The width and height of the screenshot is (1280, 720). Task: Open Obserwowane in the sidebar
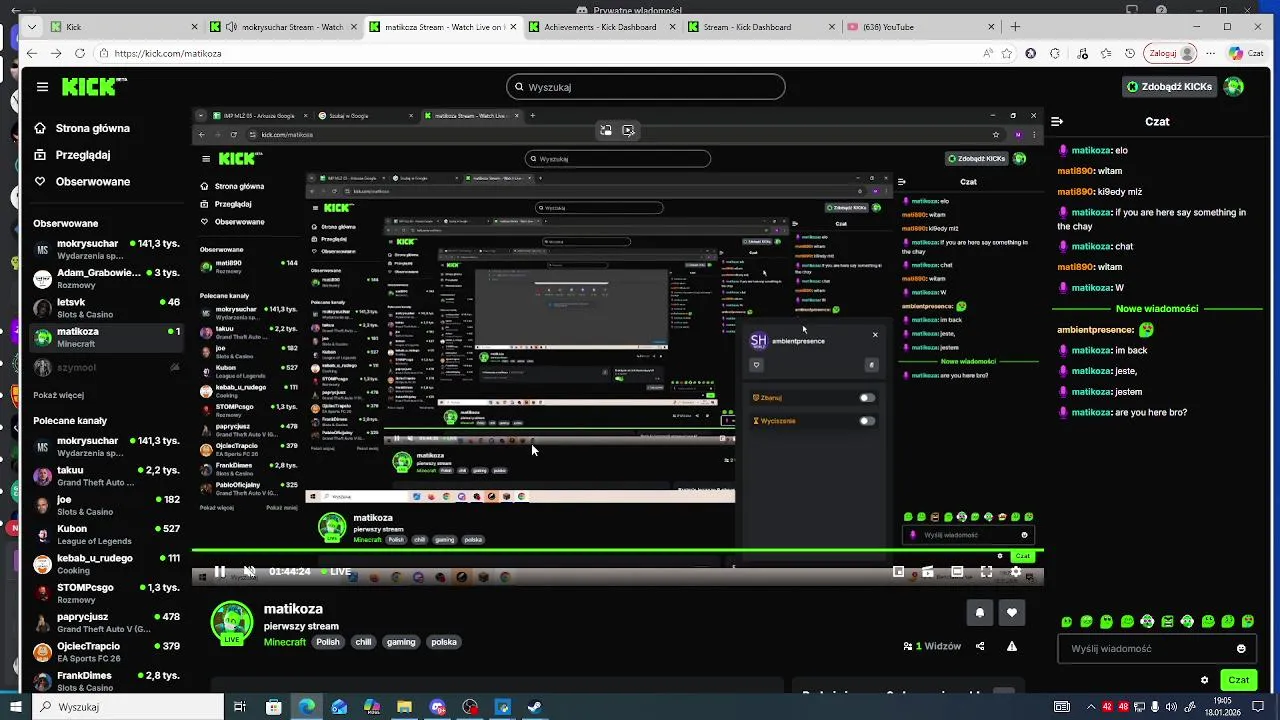tap(82, 182)
